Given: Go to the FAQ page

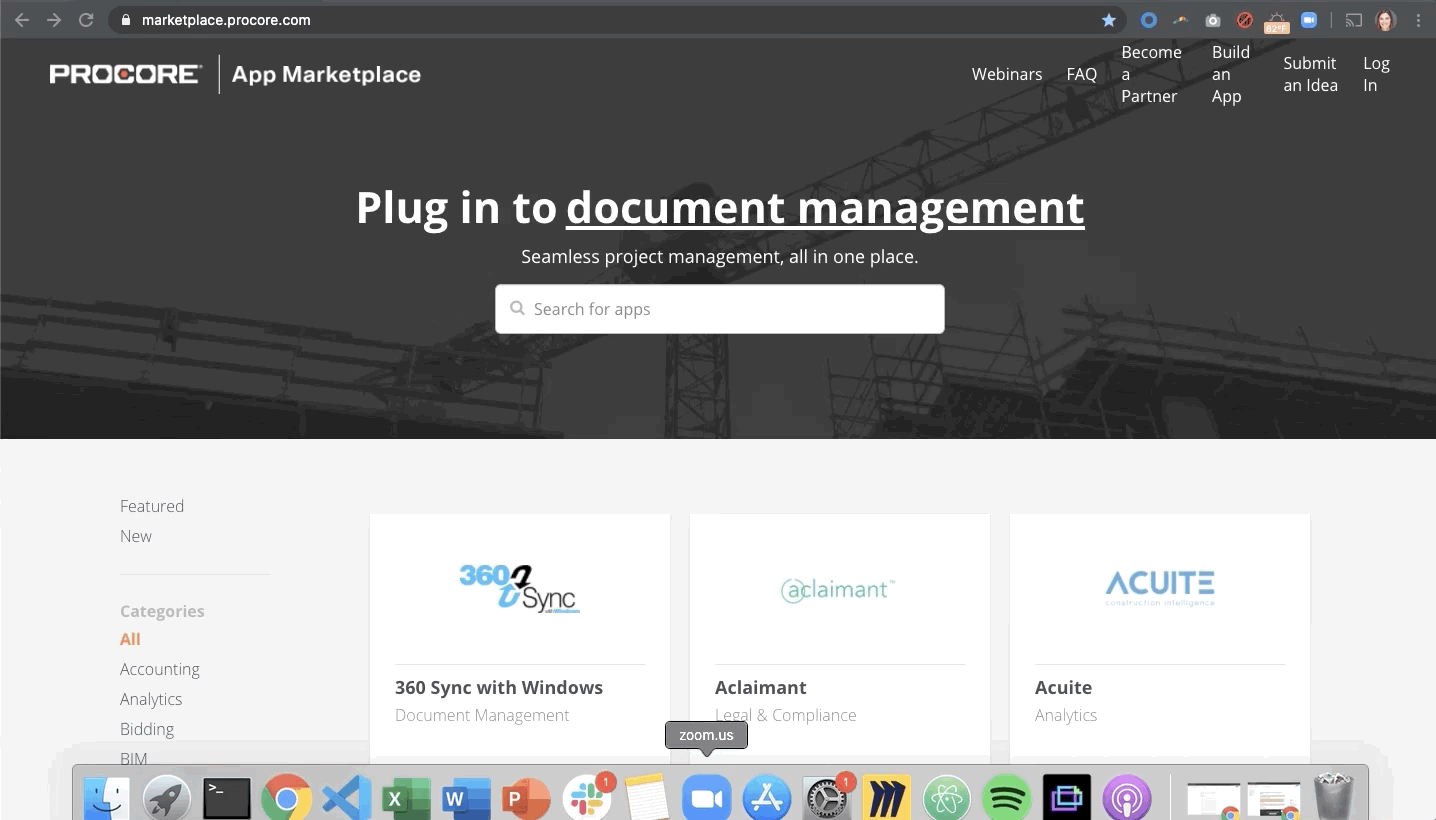Looking at the screenshot, I should point(1081,74).
